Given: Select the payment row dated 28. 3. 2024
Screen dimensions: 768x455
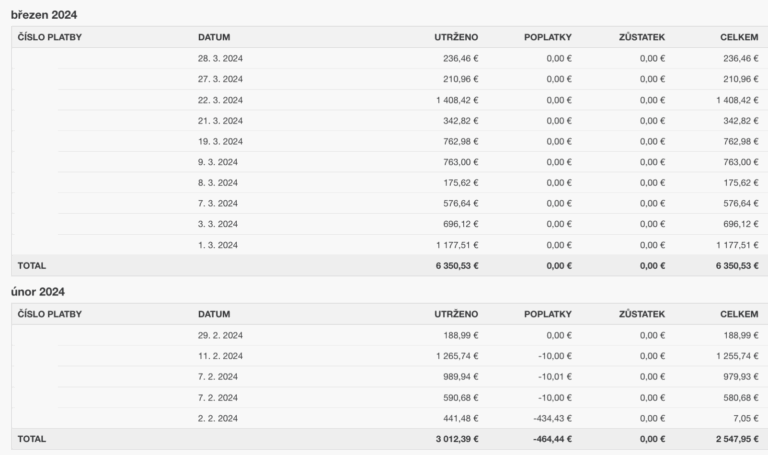Looking at the screenshot, I should point(389,58).
